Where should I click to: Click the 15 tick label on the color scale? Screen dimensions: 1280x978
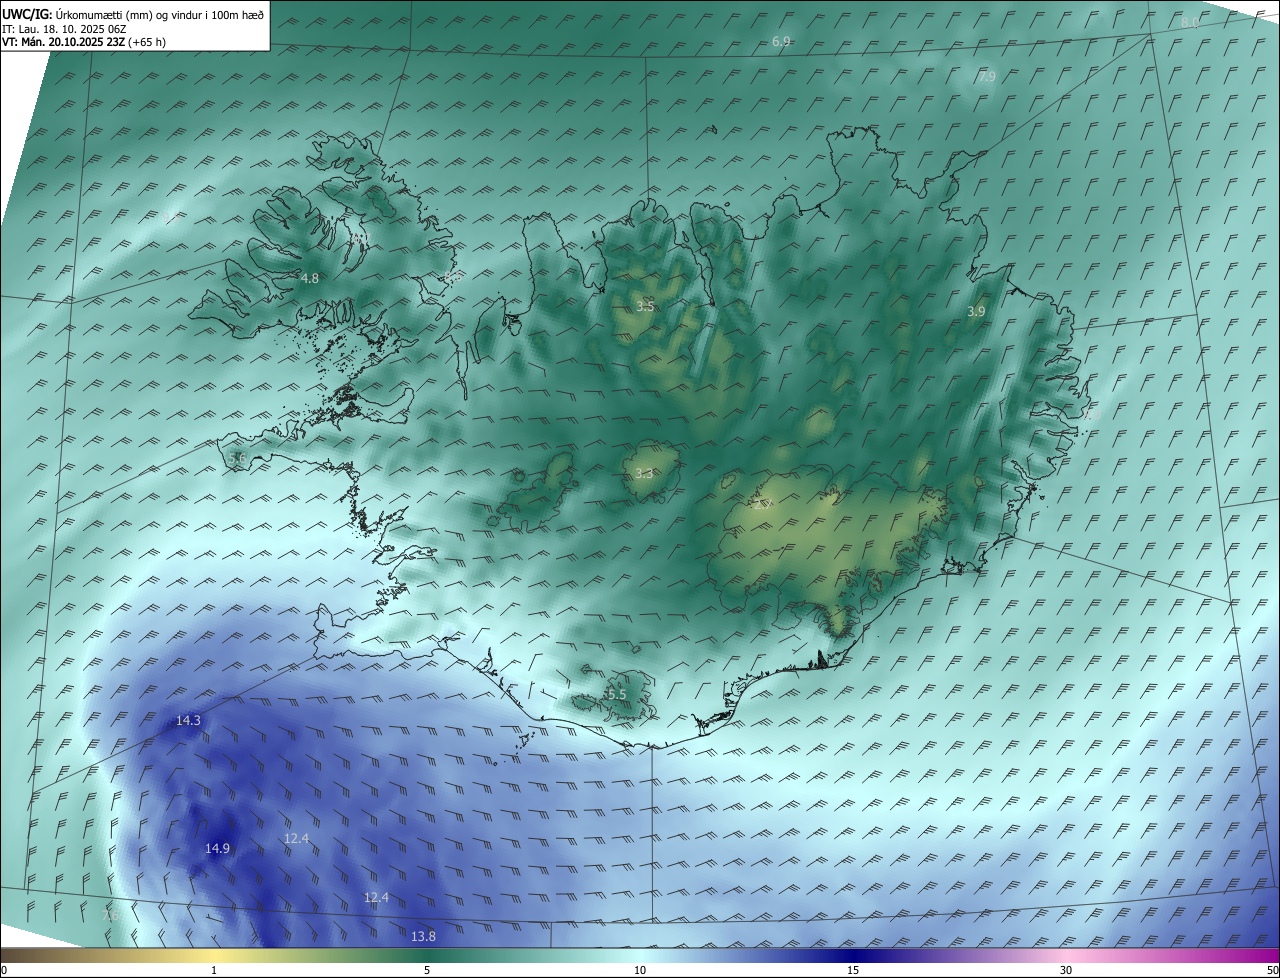[853, 970]
